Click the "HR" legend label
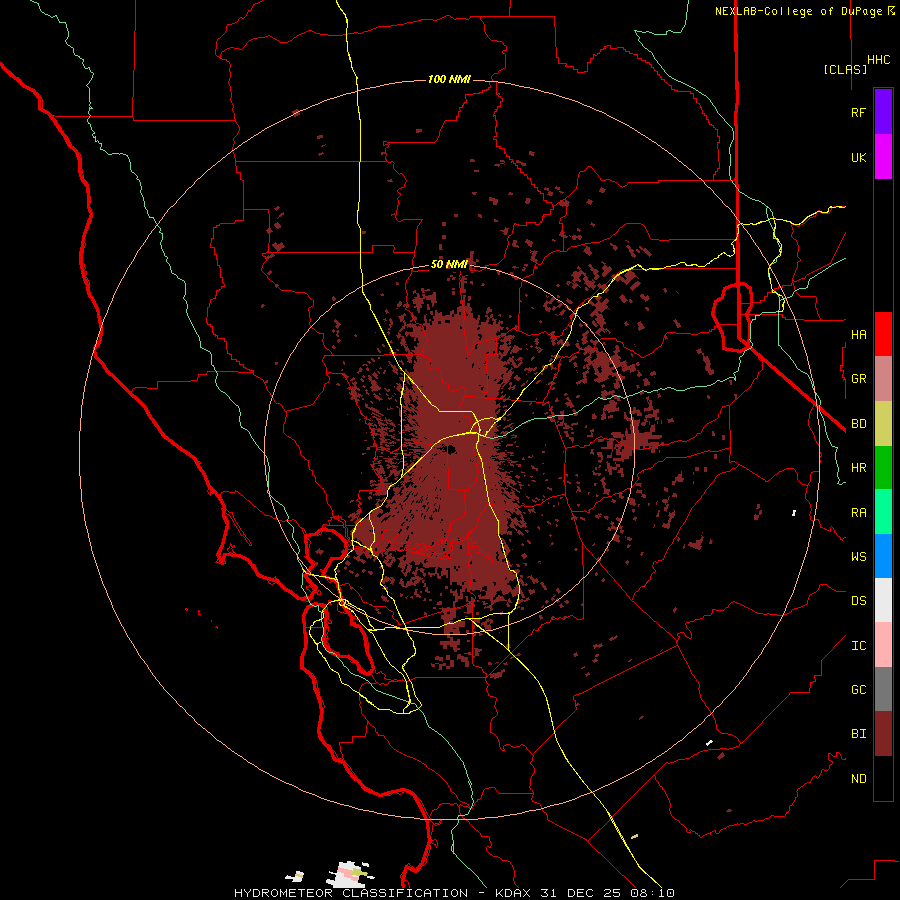Image resolution: width=900 pixels, height=900 pixels. pos(858,468)
